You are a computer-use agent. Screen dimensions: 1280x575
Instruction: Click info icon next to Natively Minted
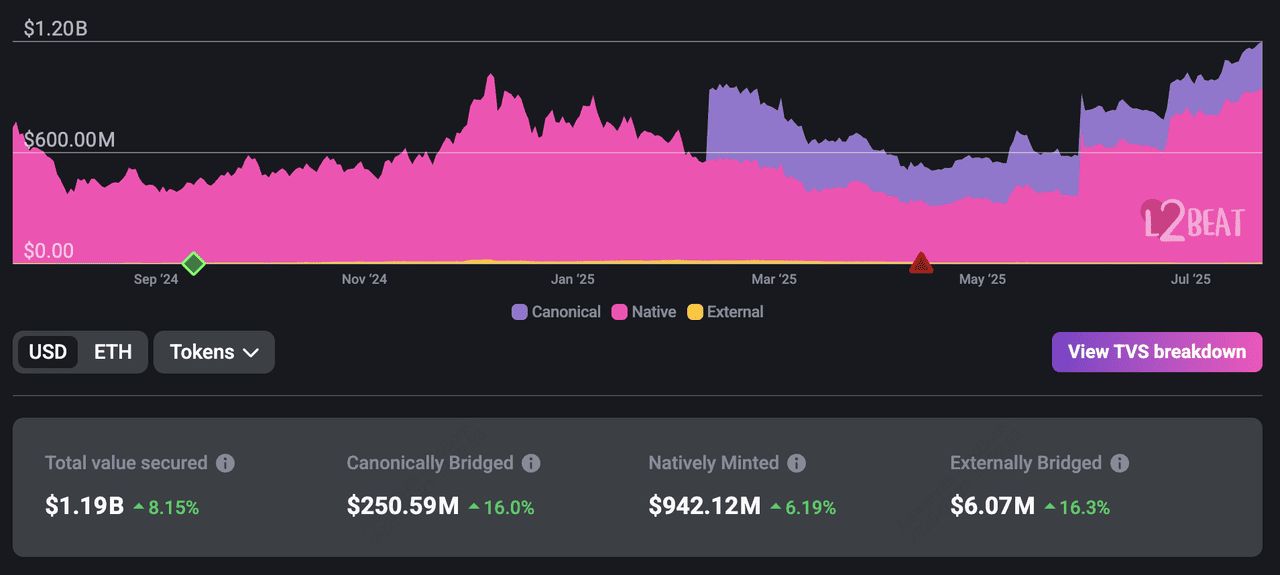point(796,463)
